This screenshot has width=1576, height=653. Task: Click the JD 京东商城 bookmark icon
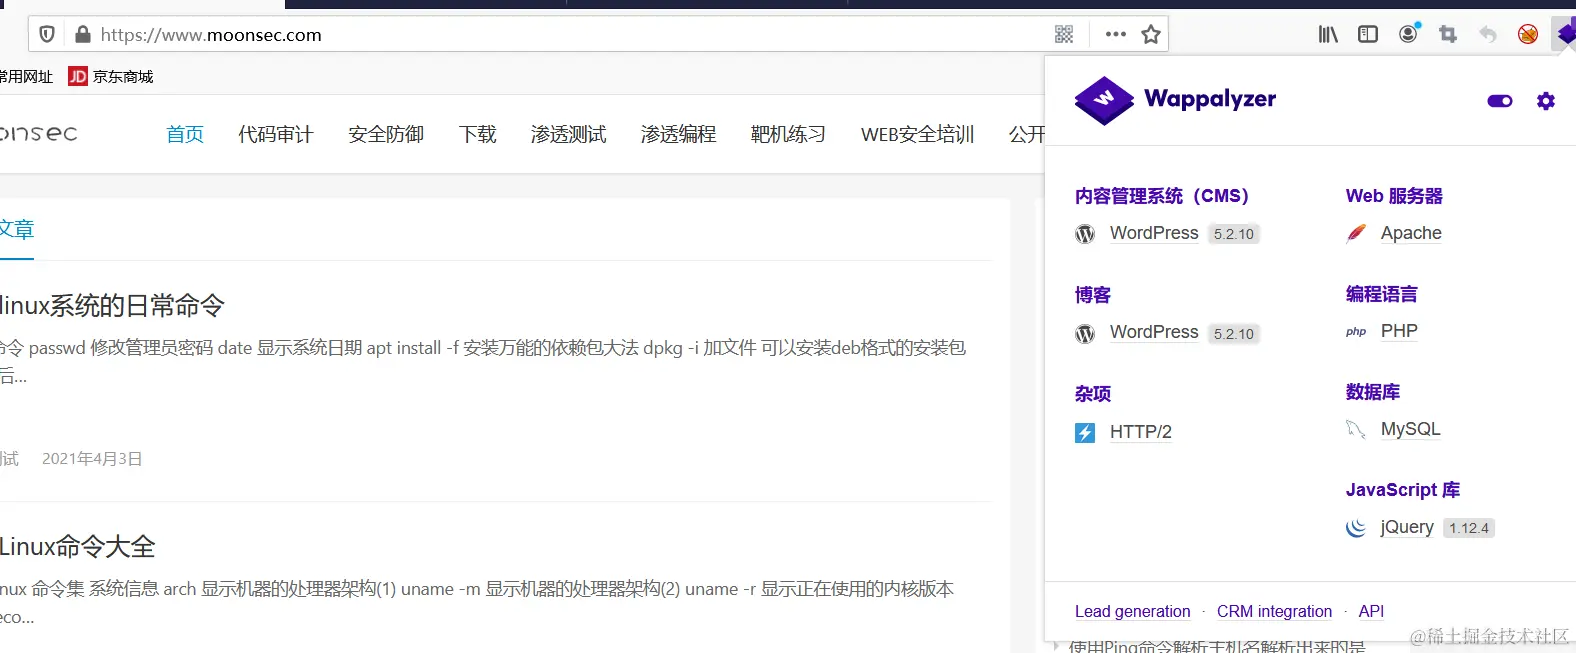click(x=78, y=76)
